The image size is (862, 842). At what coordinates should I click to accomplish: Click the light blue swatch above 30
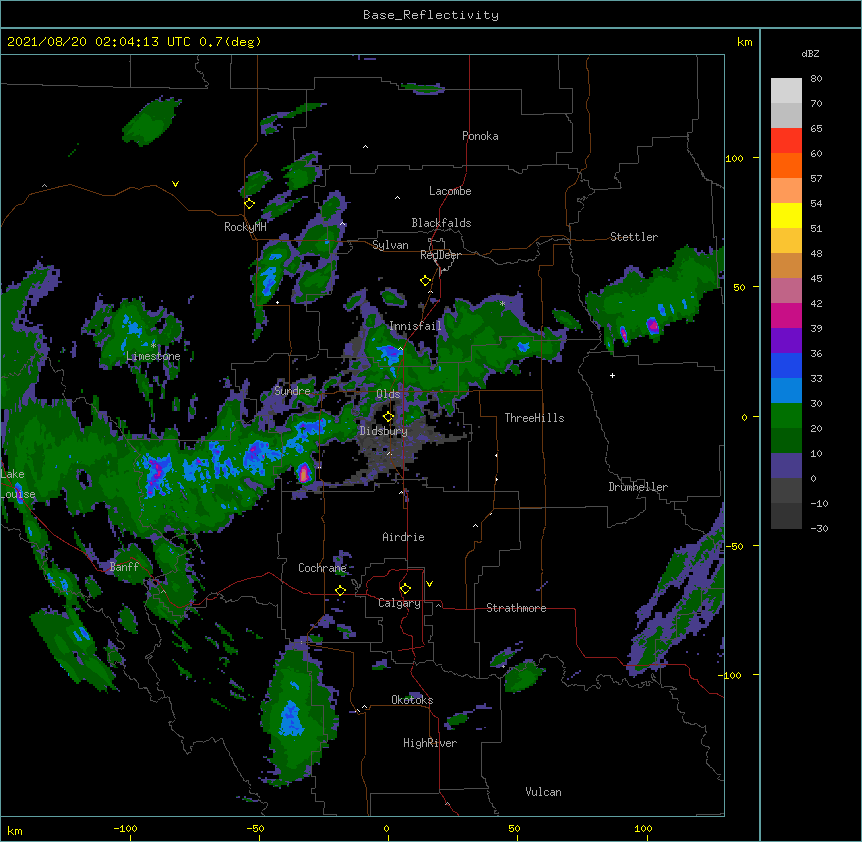pos(786,390)
